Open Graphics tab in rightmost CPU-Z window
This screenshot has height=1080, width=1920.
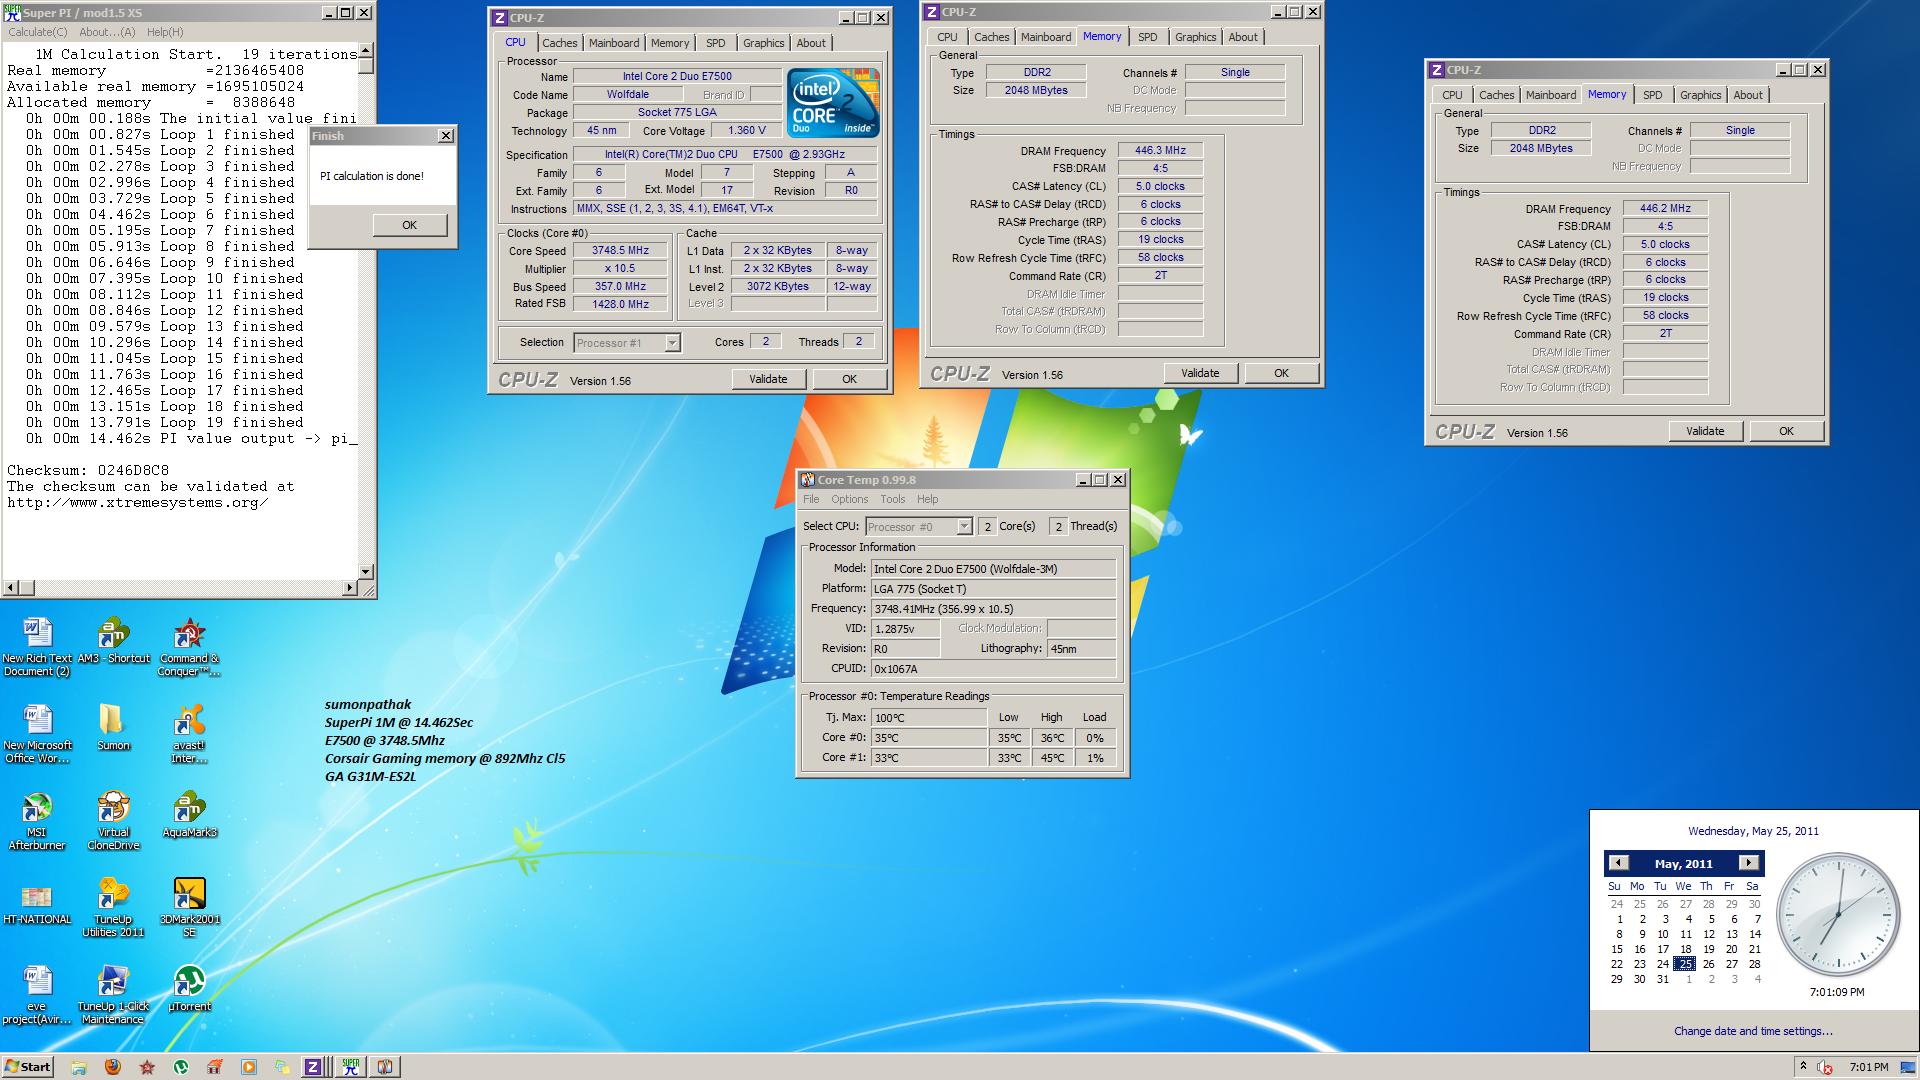(1700, 95)
